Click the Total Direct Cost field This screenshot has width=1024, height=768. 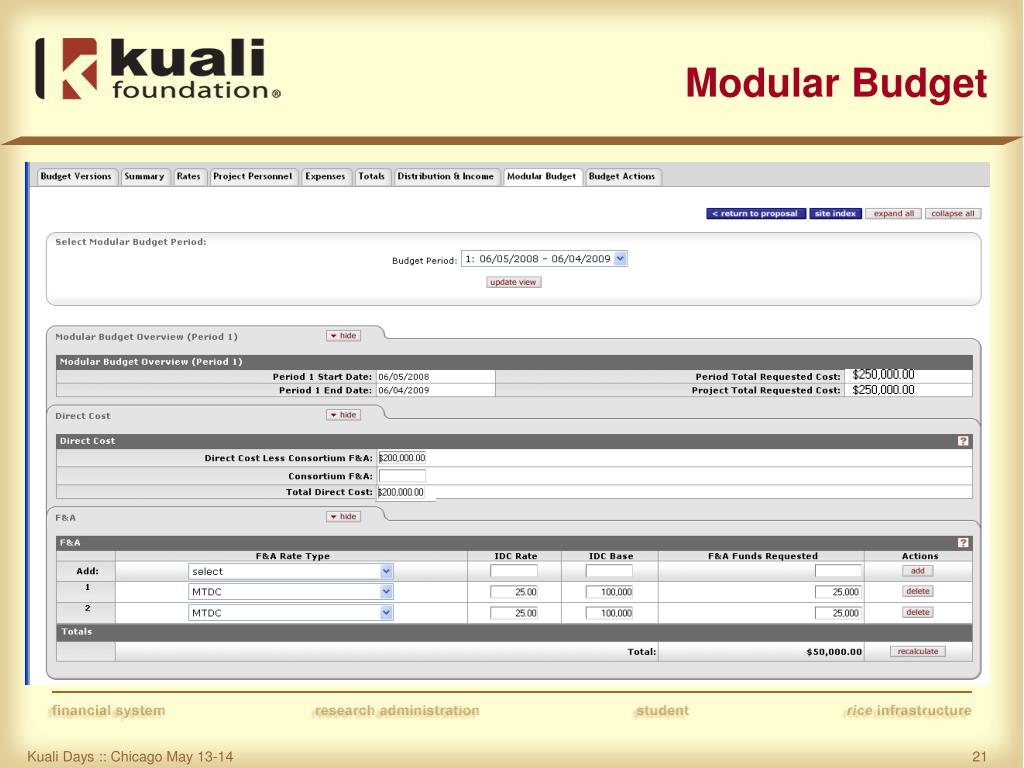pyautogui.click(x=402, y=492)
